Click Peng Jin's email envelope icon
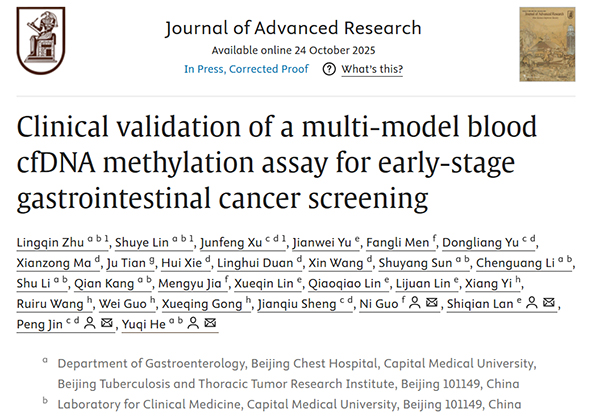Screen dimensions: 600x417 click(107, 324)
